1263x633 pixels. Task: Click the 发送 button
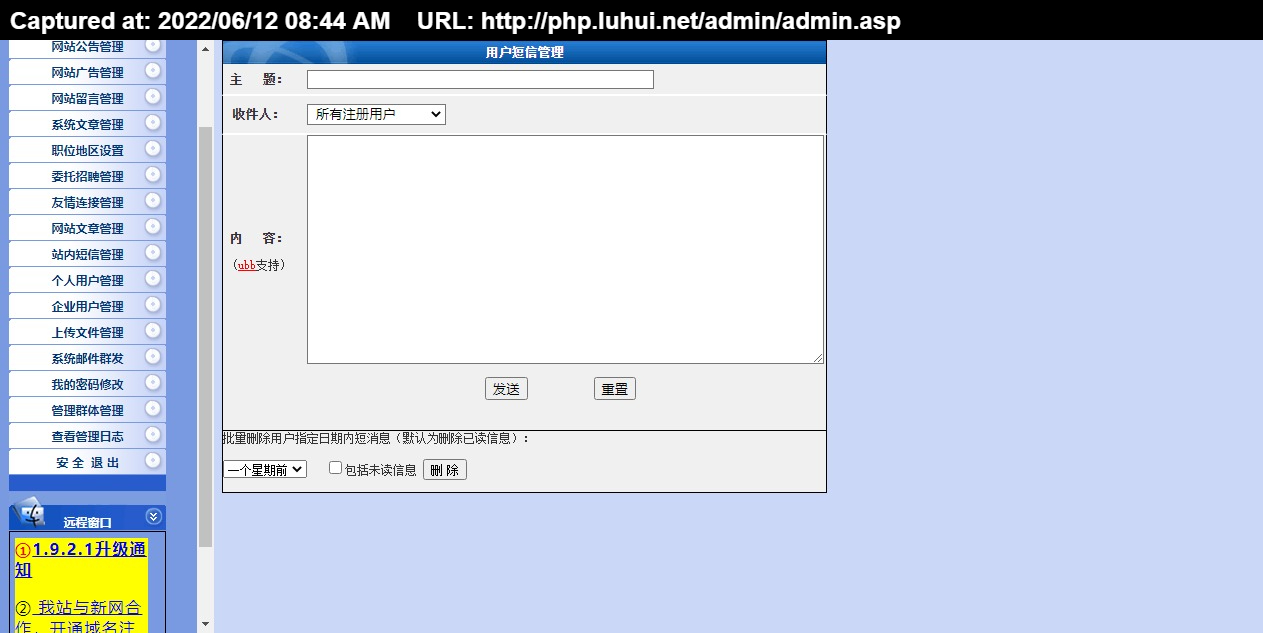coord(506,389)
